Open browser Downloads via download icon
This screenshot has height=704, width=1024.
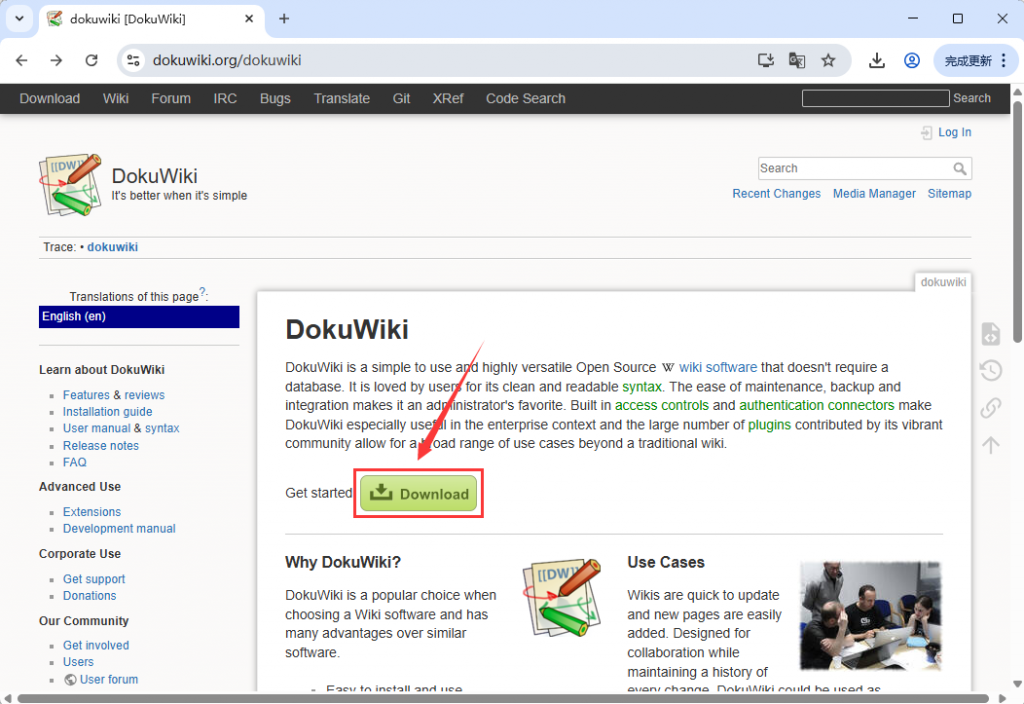(877, 60)
